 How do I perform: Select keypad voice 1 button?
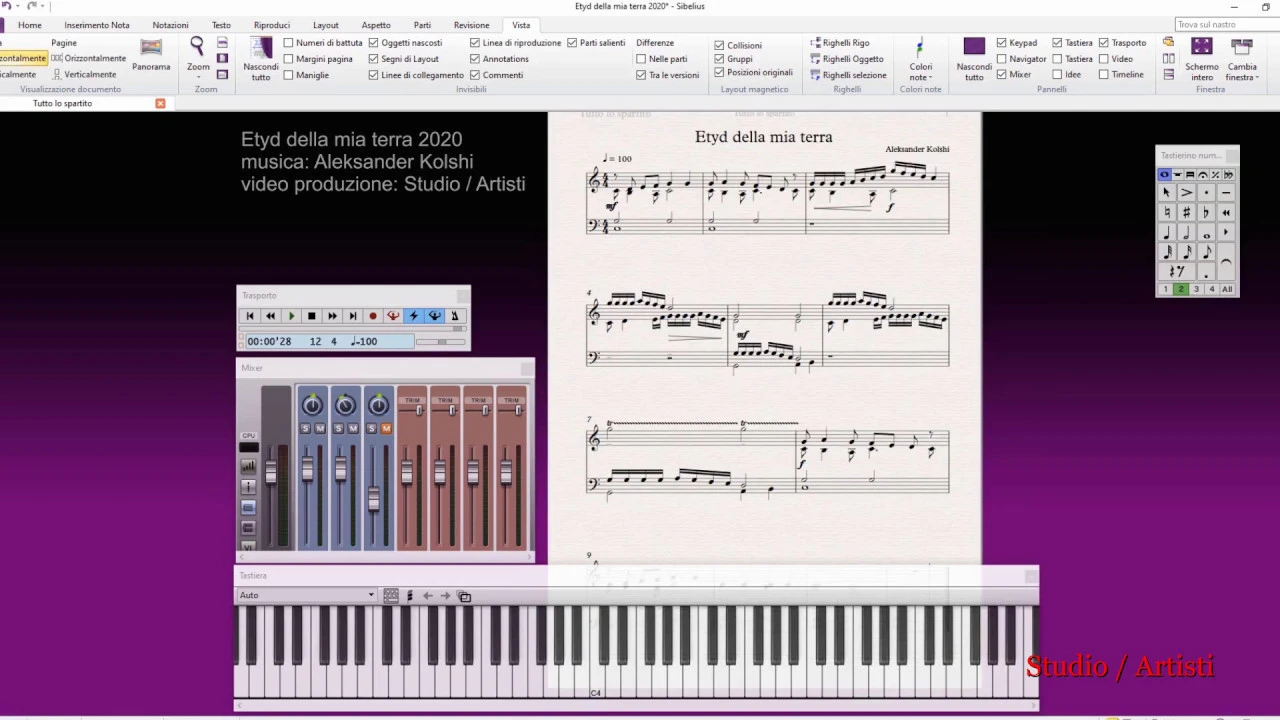tap(1165, 289)
